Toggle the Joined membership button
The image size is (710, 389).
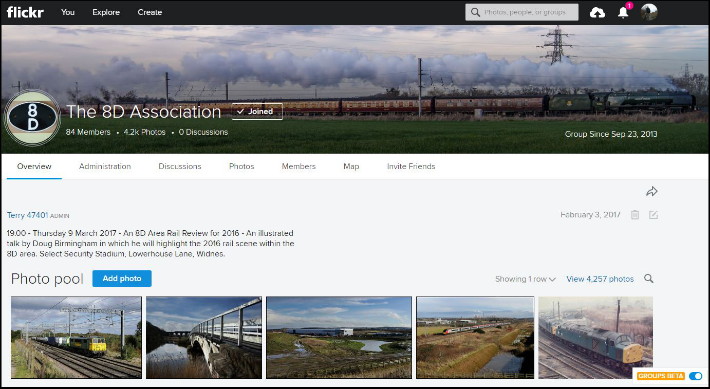[x=257, y=111]
